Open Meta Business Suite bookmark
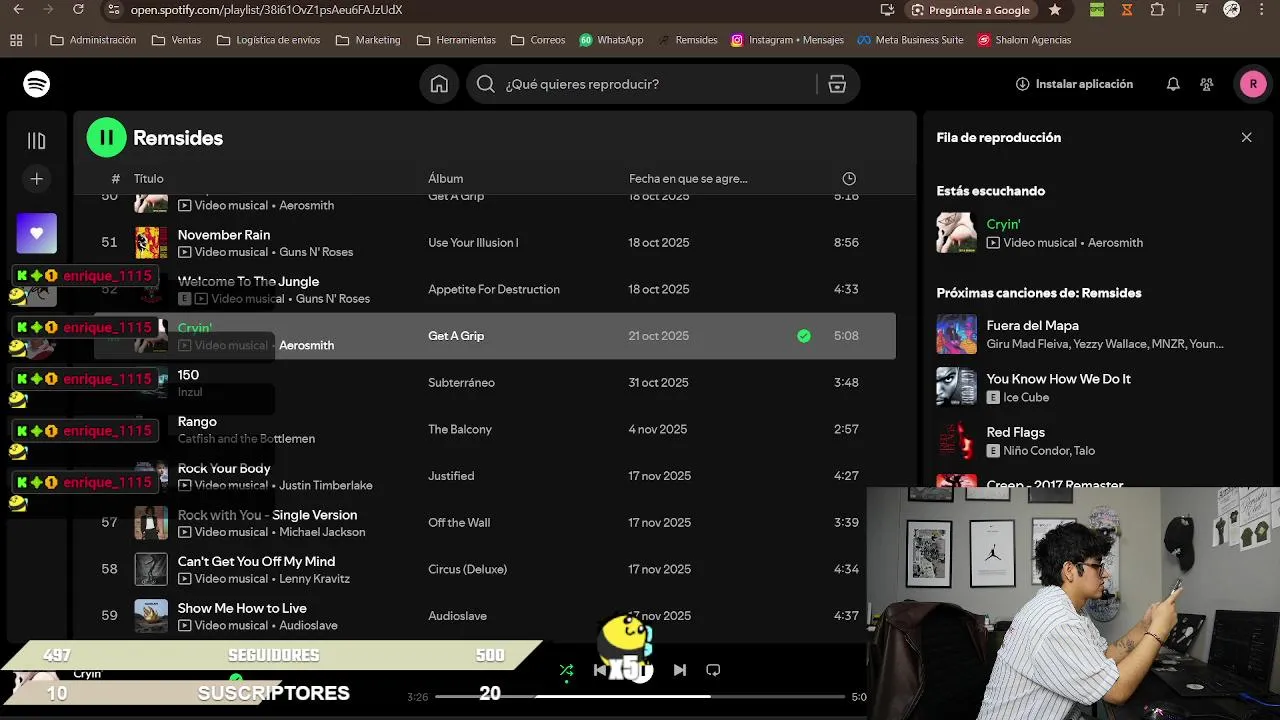This screenshot has height=720, width=1280. pos(910,40)
